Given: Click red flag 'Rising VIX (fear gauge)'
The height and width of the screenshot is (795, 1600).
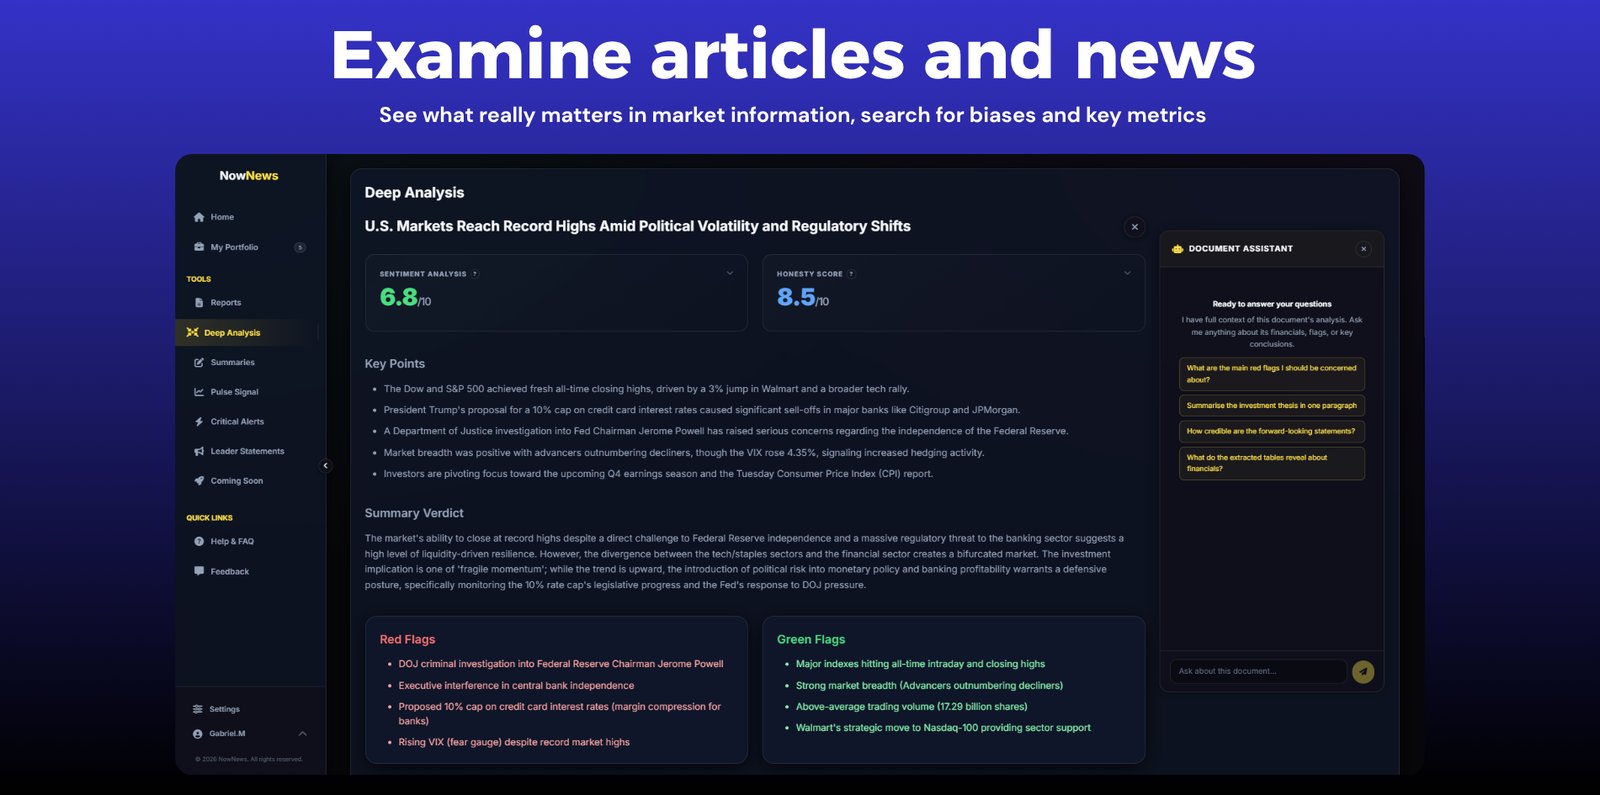Looking at the screenshot, I should [x=514, y=743].
